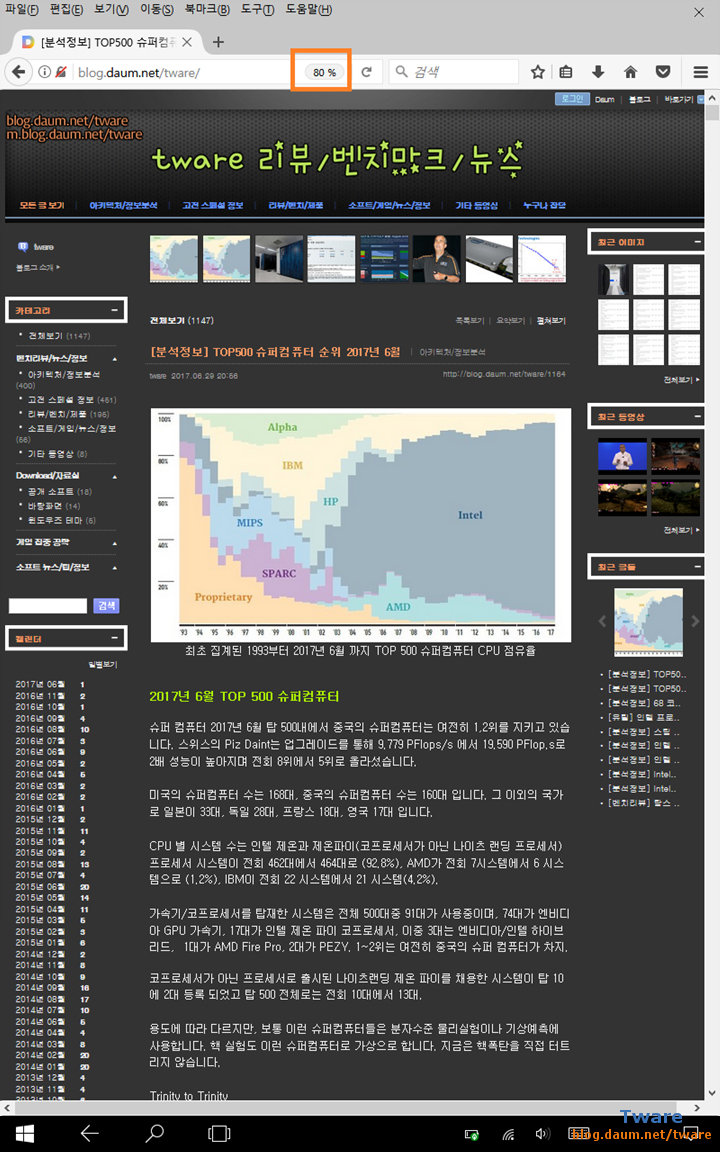Collapse the 캘린더 panel with minus icon
Image resolution: width=720 pixels, height=1152 pixels.
[x=114, y=638]
